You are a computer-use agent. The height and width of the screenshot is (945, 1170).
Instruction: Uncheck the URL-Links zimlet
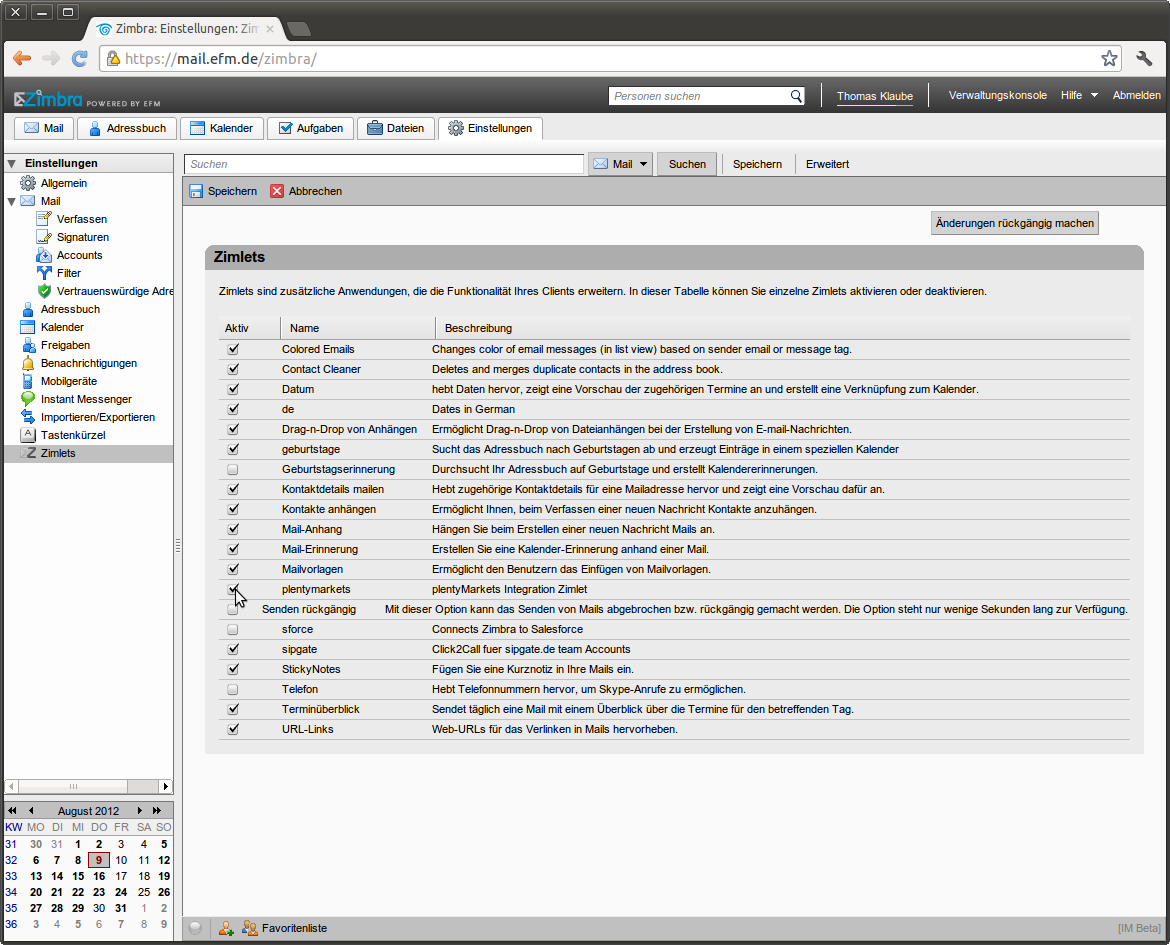point(233,729)
